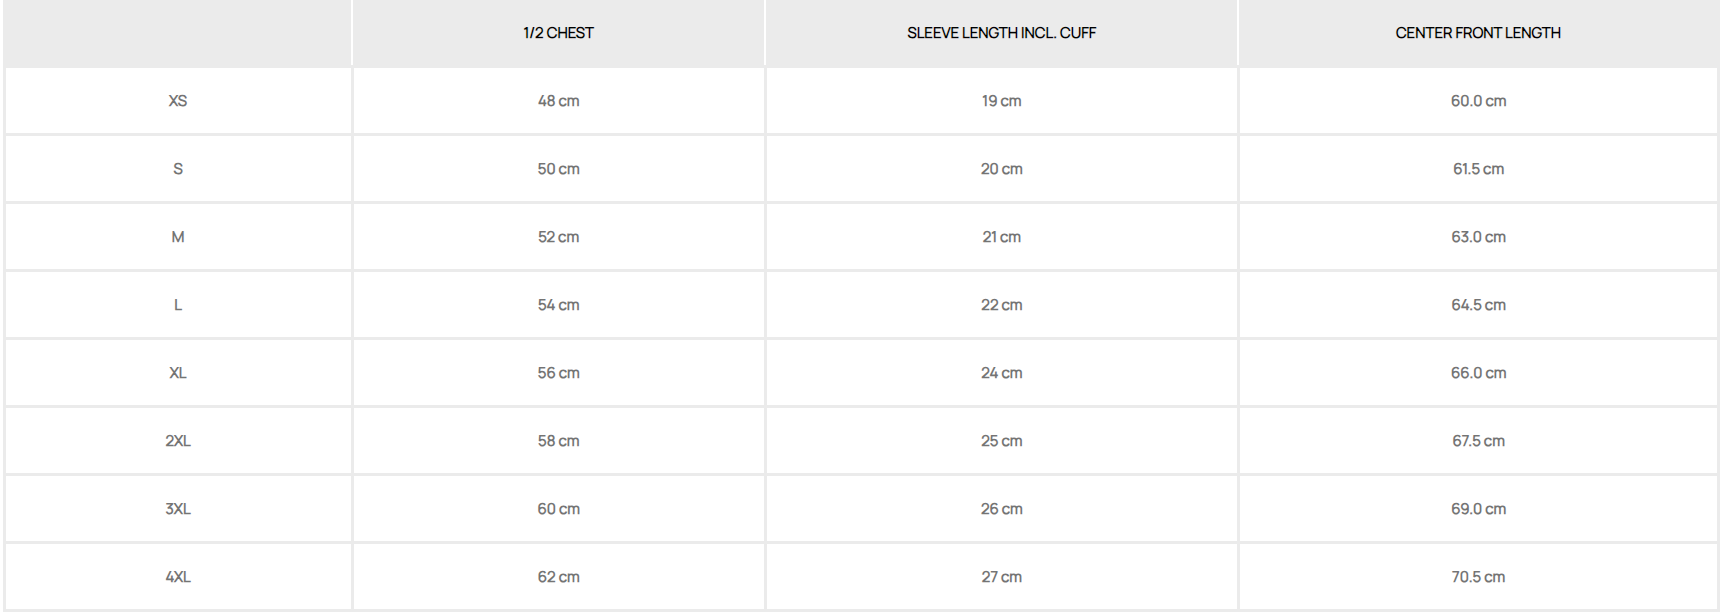Select the 4XL size row label

178,577
